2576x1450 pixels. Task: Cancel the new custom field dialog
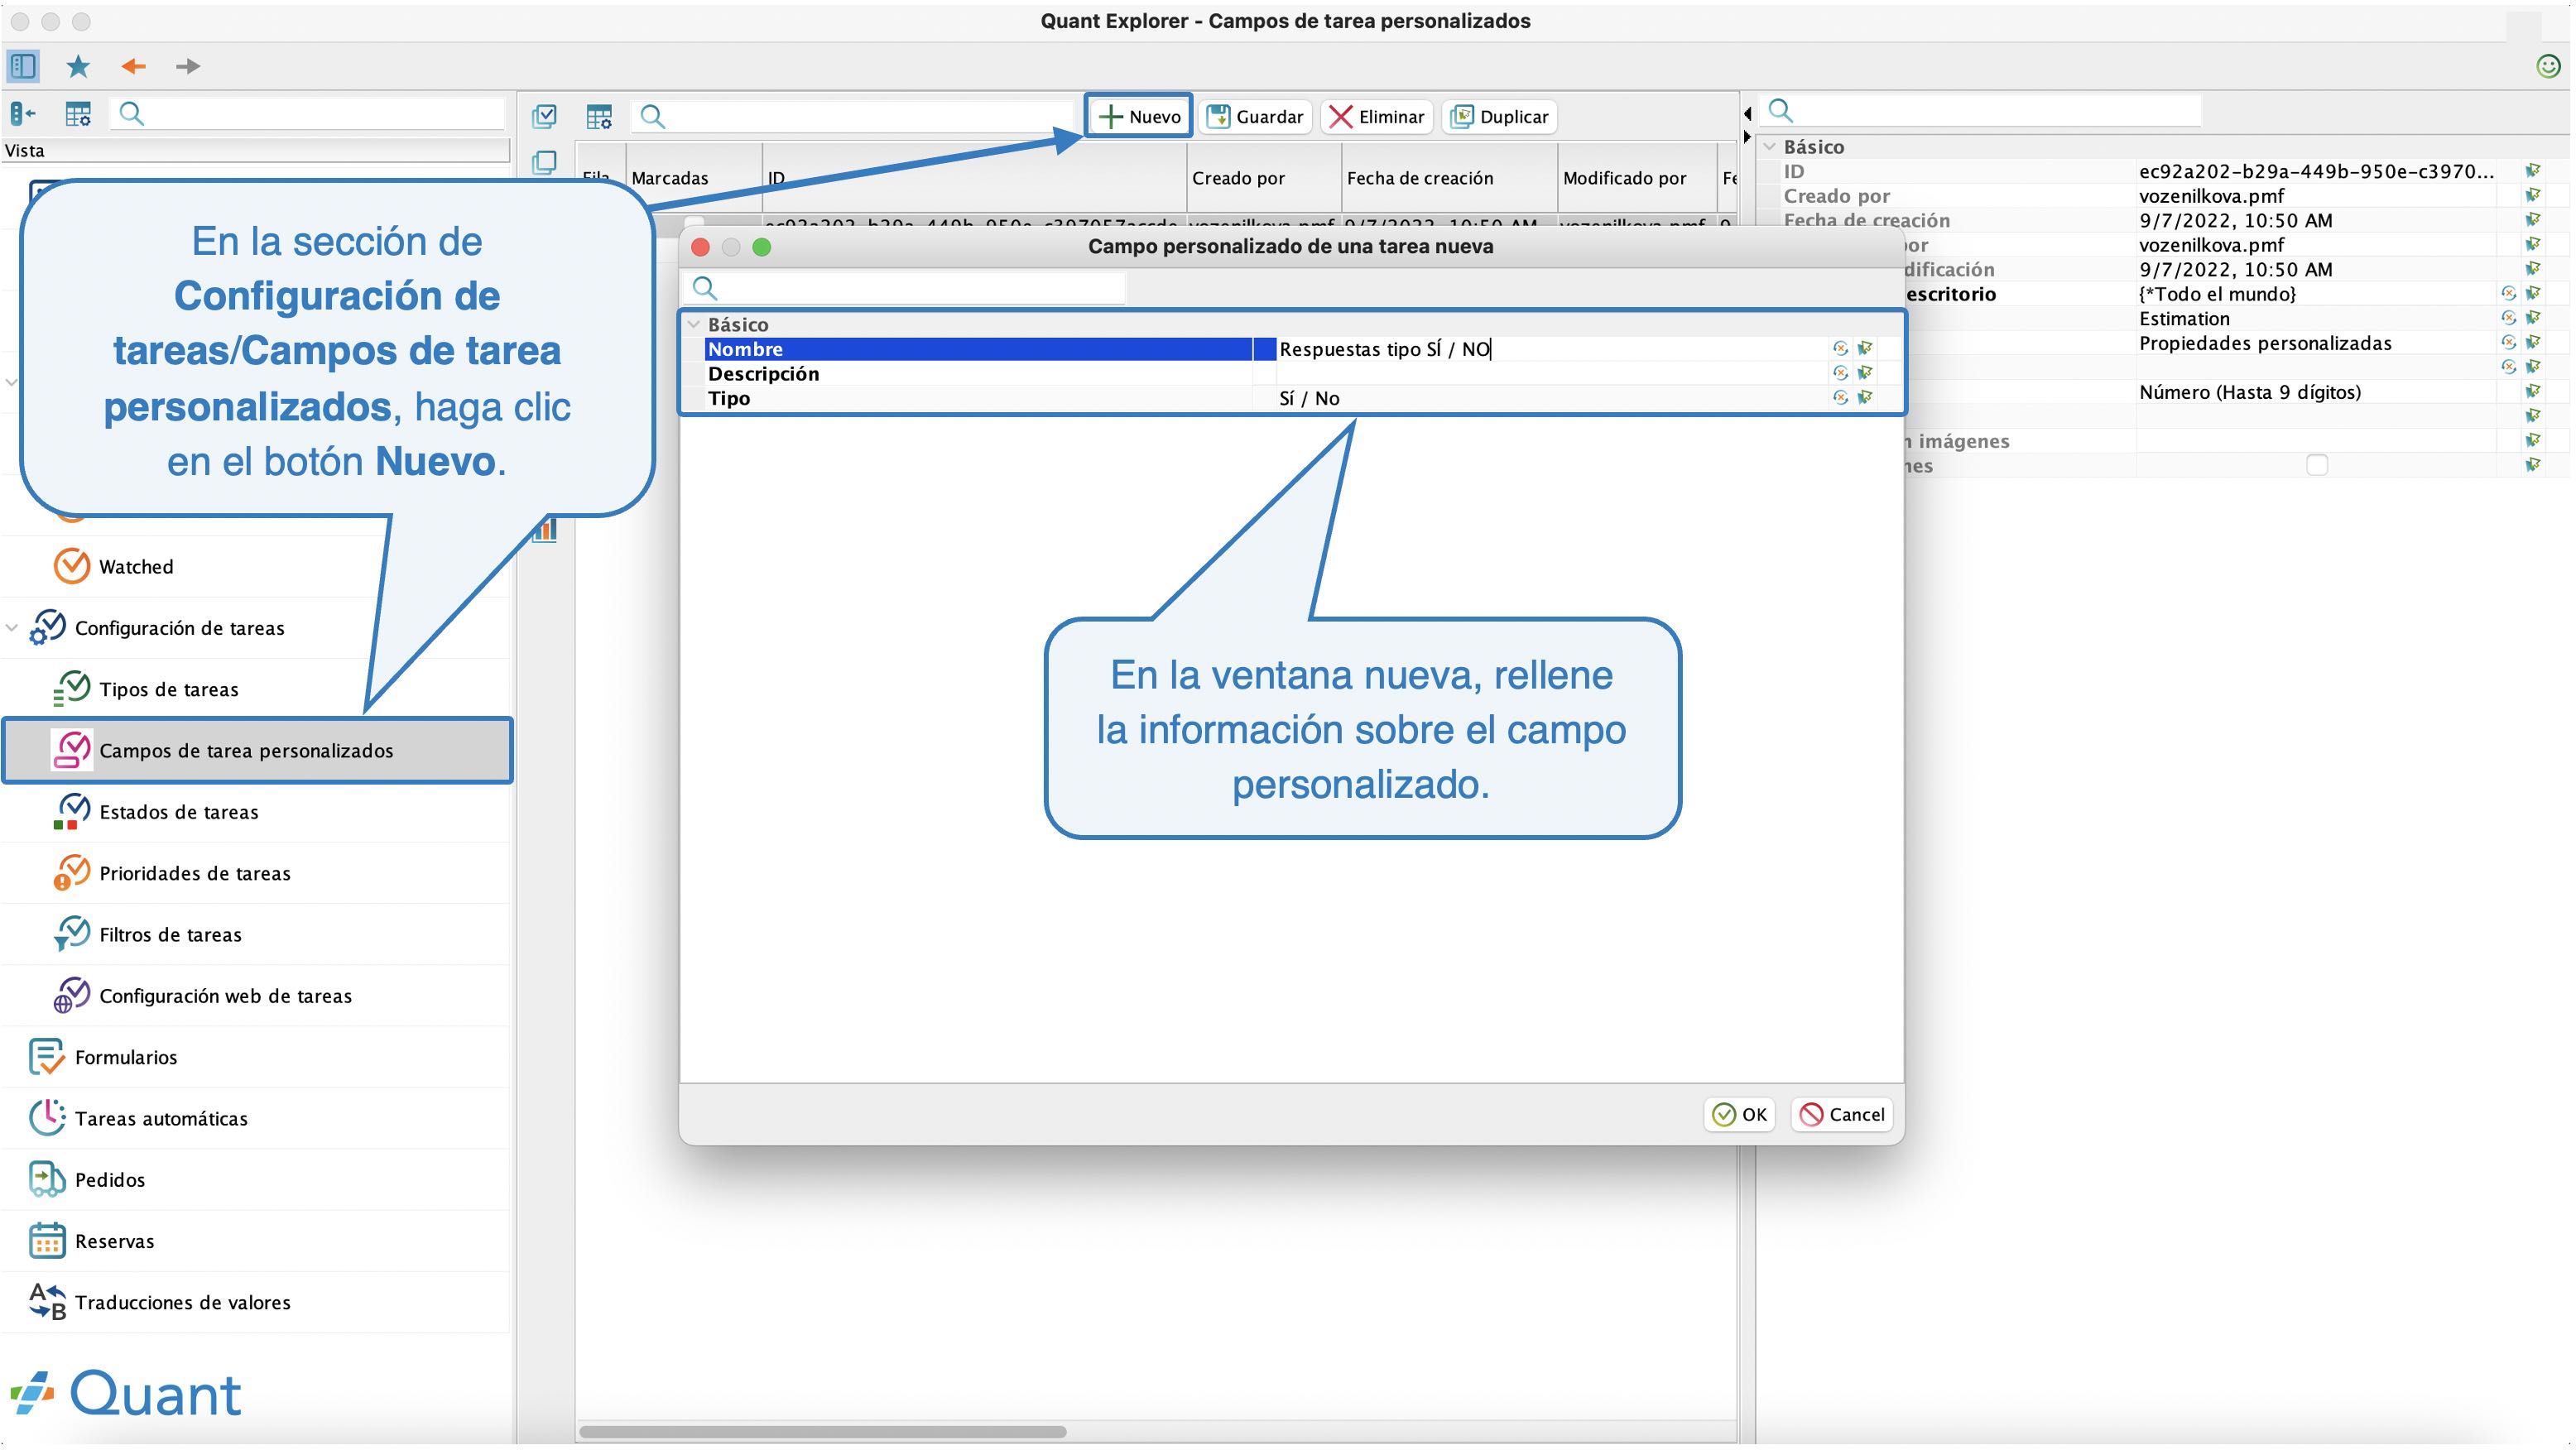(x=1842, y=1114)
